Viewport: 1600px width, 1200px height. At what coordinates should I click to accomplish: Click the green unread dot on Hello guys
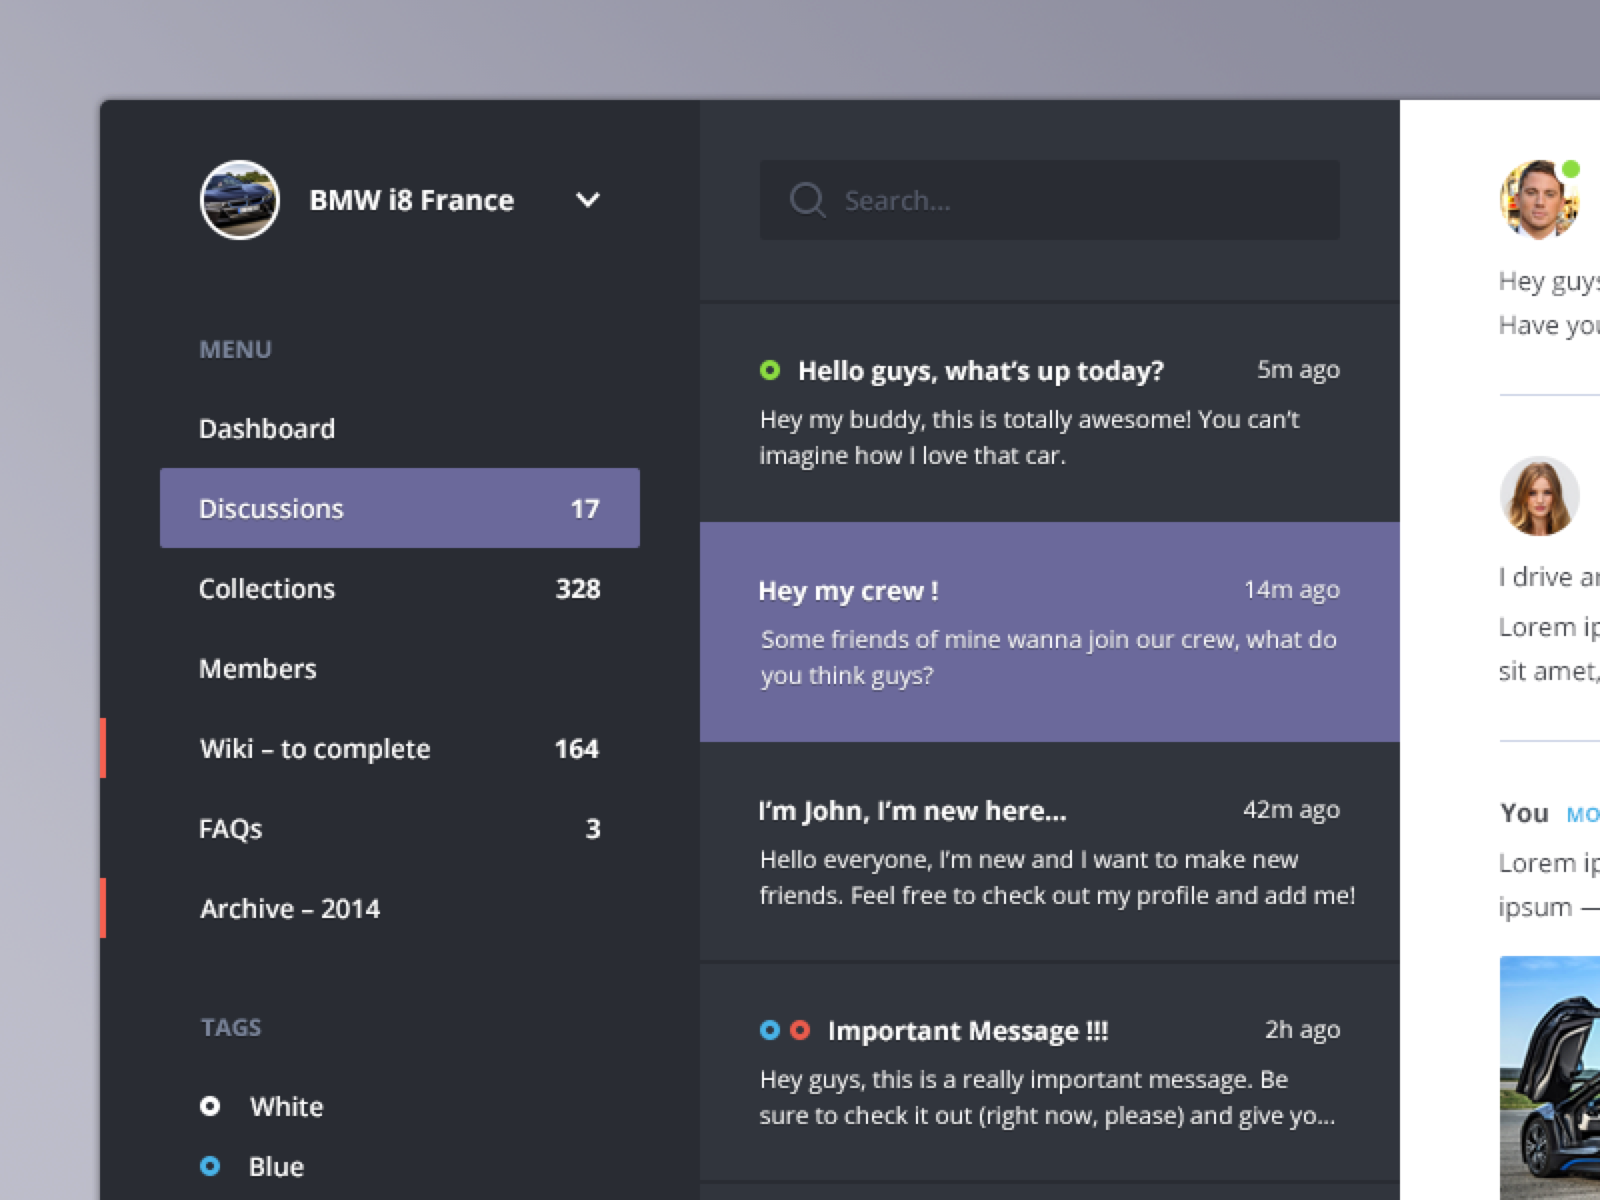click(770, 371)
